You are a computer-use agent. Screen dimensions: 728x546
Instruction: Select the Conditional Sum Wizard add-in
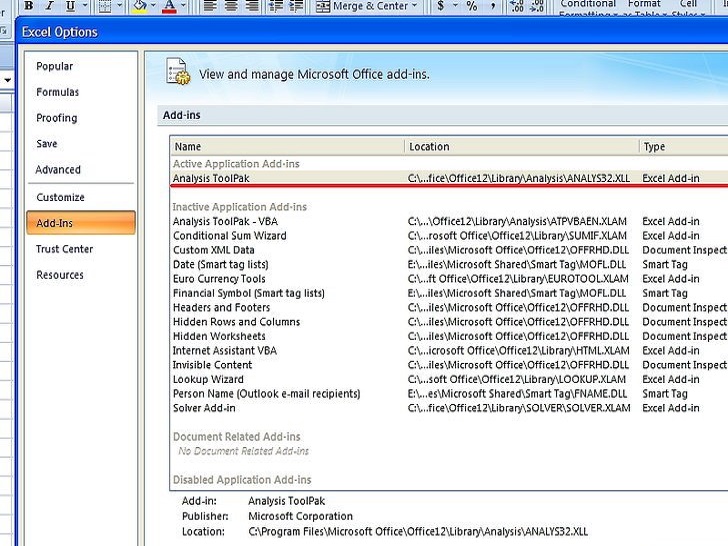[449, 236]
